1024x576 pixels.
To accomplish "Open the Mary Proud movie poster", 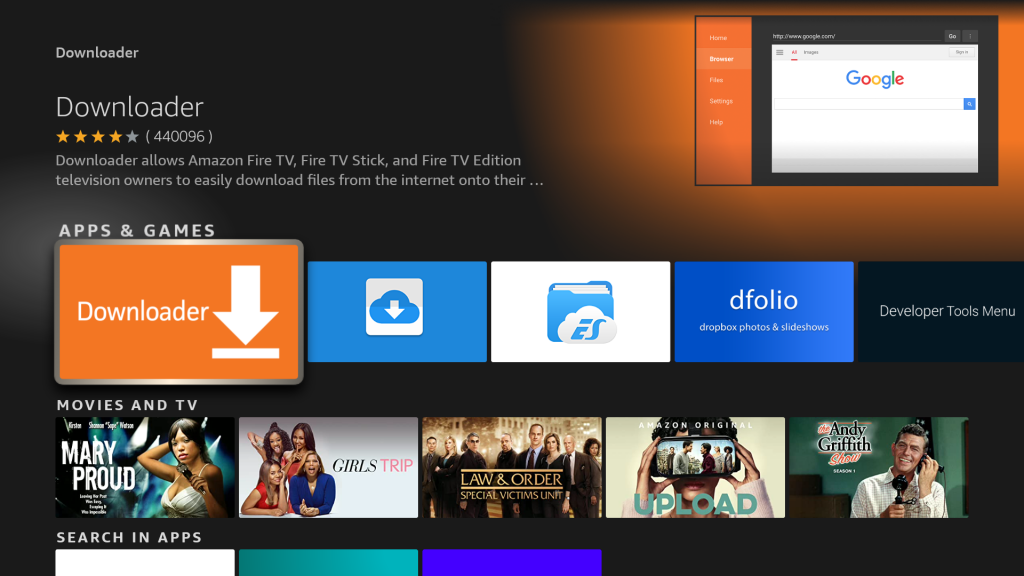I will point(145,468).
